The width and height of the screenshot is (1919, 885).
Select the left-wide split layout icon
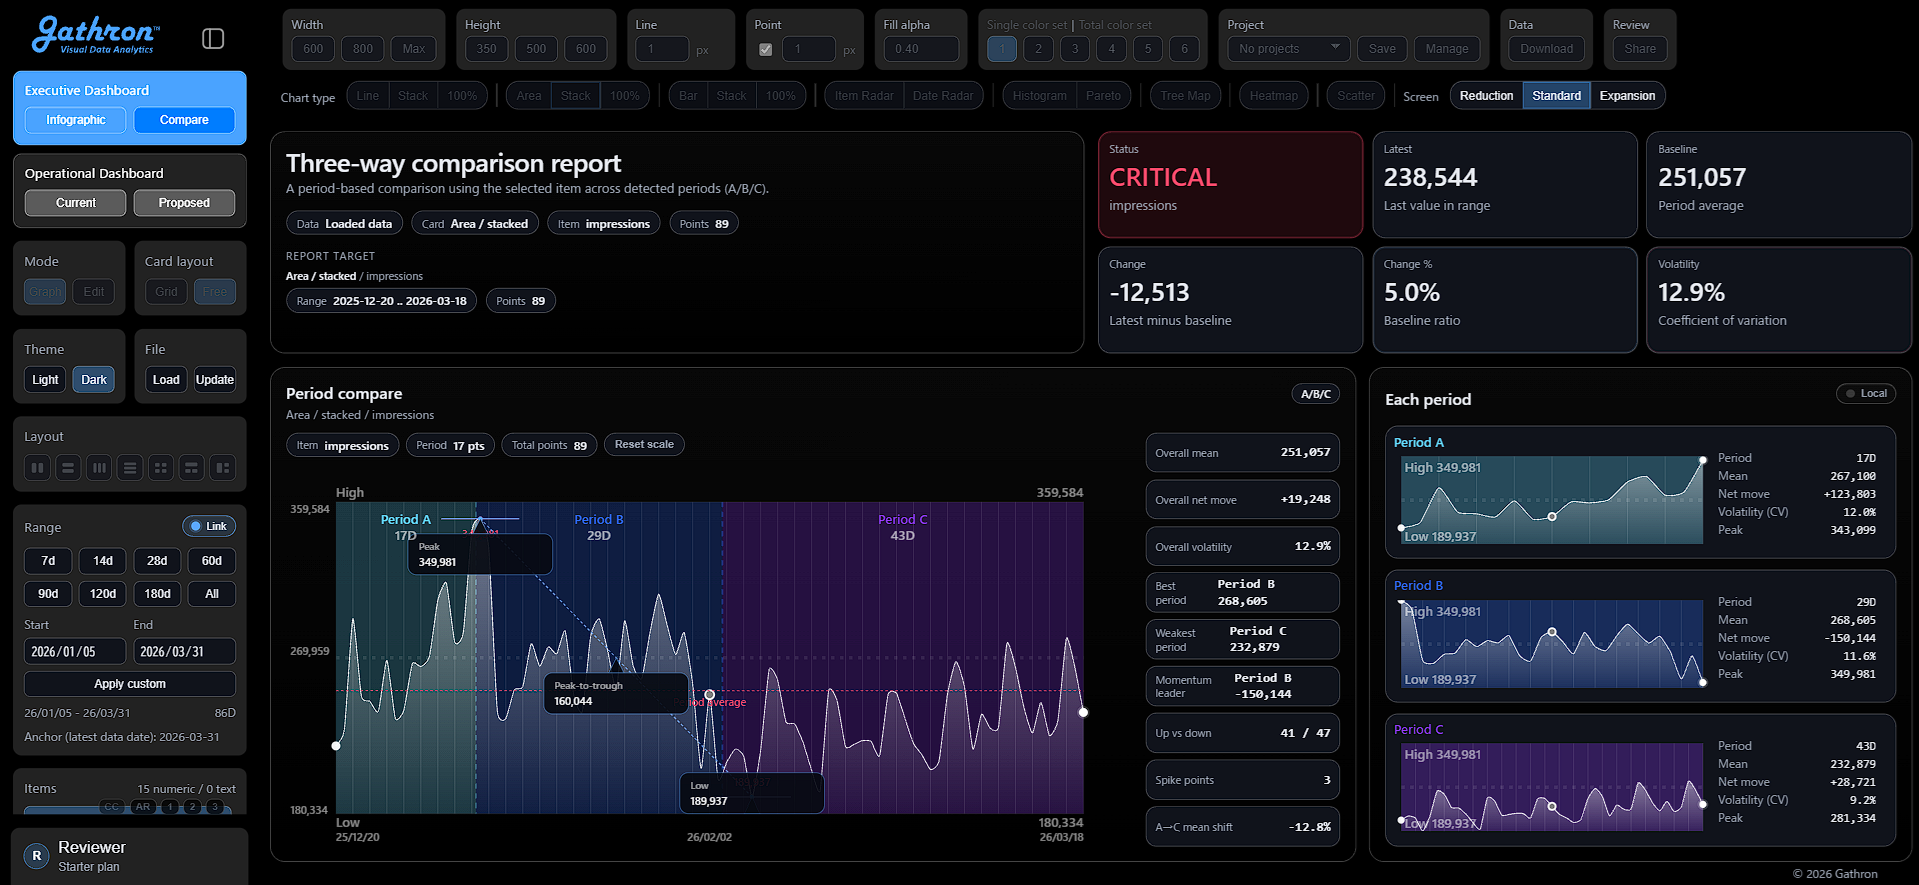[x=223, y=467]
